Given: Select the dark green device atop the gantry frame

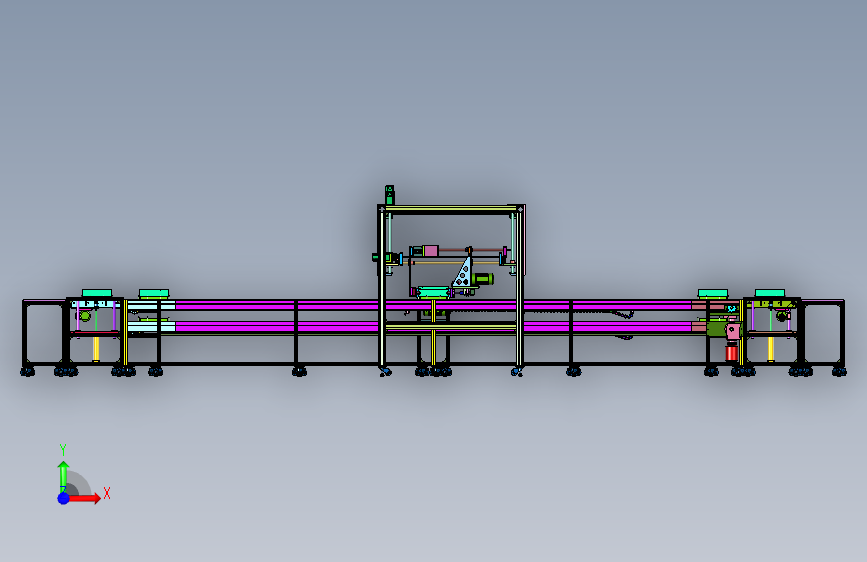Looking at the screenshot, I should click(x=390, y=195).
